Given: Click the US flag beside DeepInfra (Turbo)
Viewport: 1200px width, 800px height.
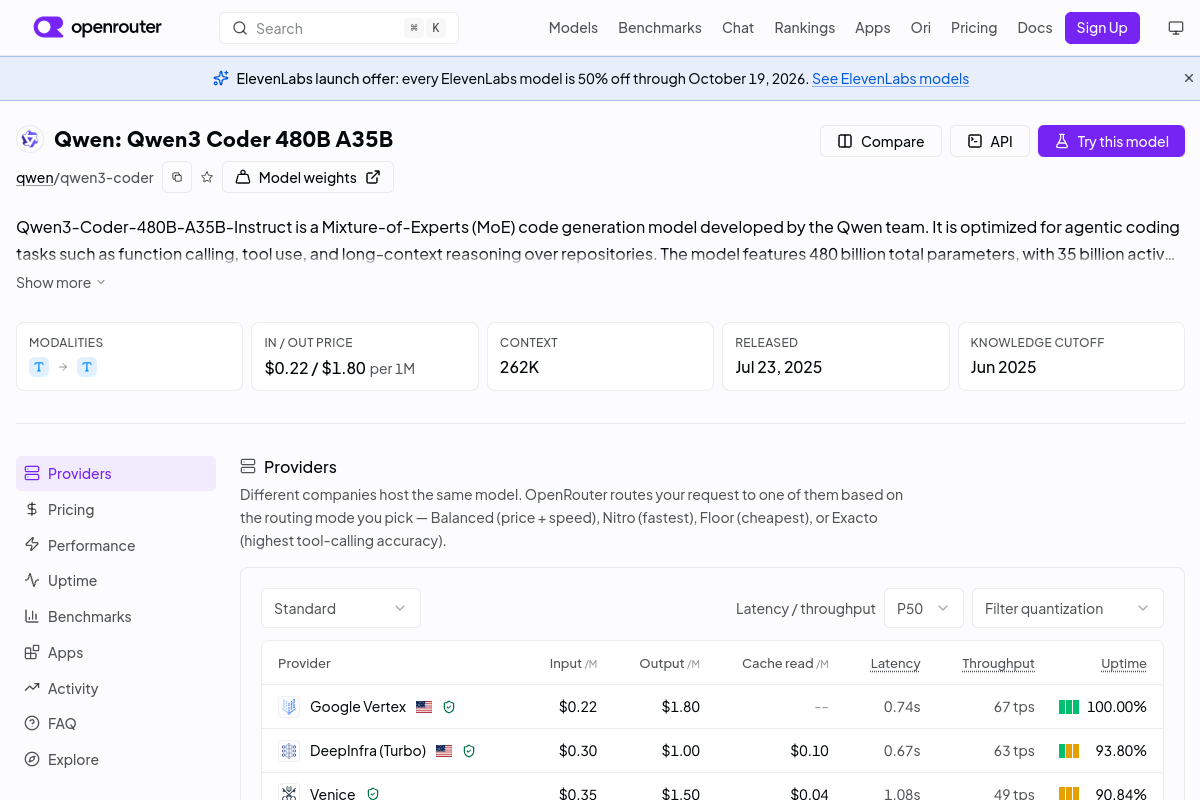Looking at the screenshot, I should [x=444, y=750].
